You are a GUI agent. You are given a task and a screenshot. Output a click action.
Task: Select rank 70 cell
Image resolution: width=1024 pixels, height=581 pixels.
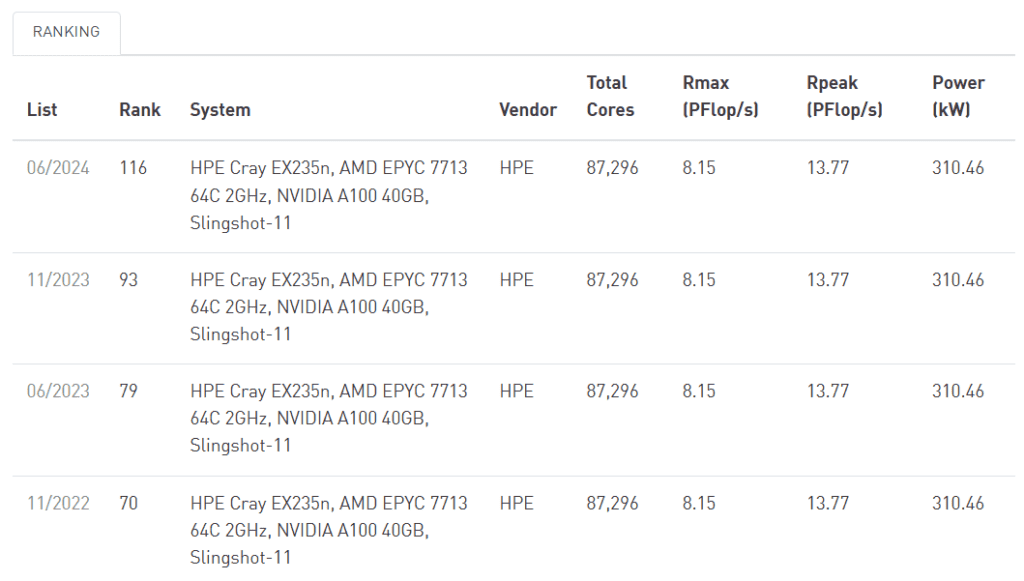tap(129, 503)
